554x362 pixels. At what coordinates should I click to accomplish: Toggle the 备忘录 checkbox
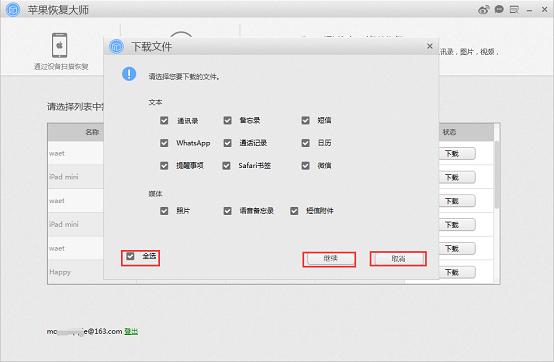(x=228, y=120)
